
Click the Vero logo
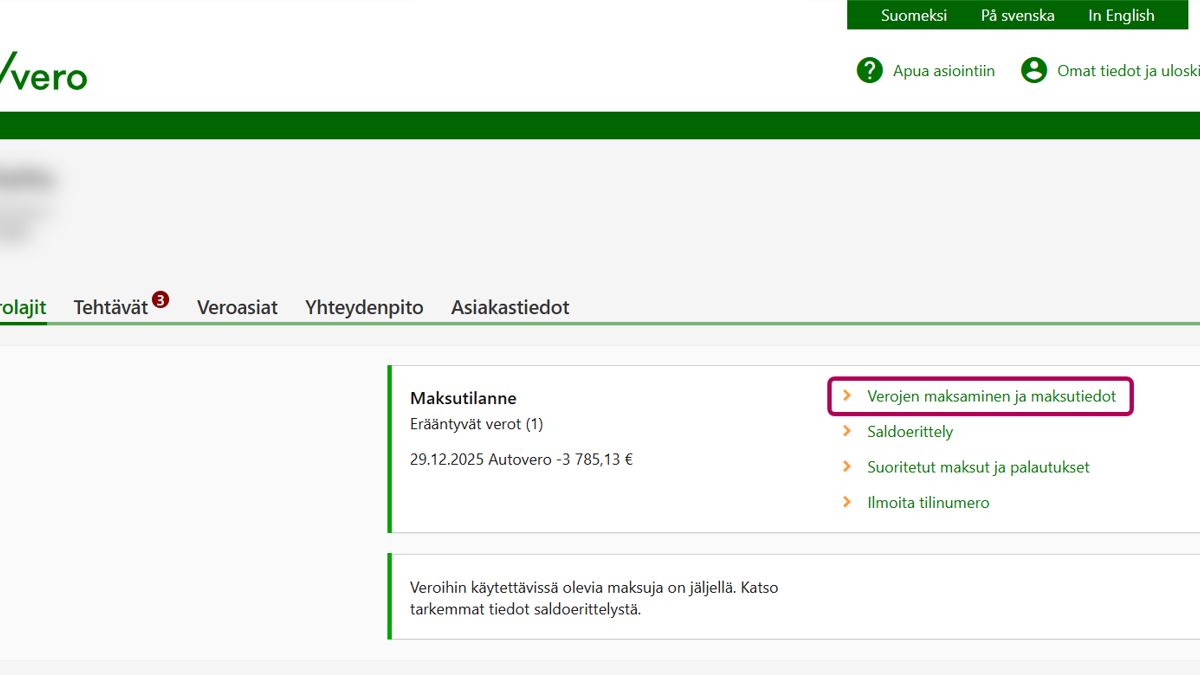[43, 72]
